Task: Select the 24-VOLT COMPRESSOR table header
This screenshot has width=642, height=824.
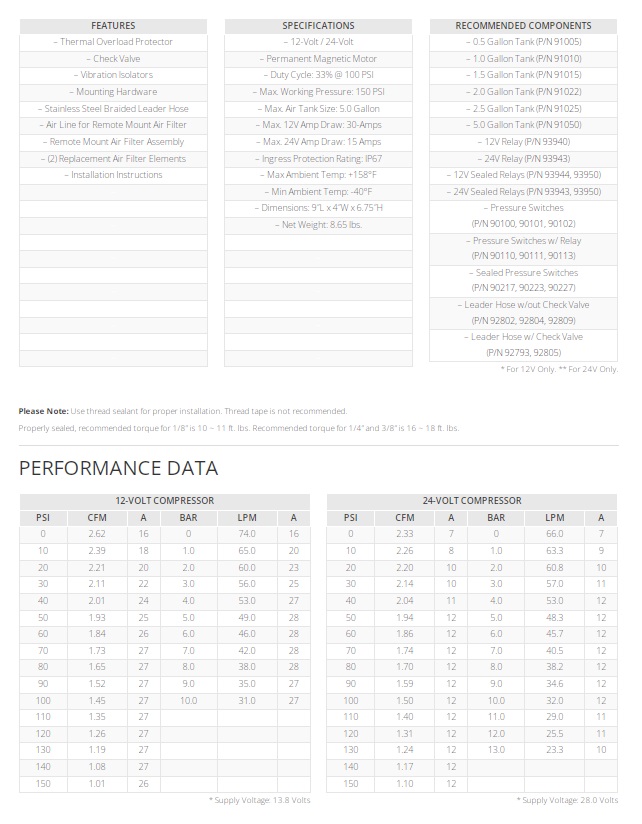Action: point(471,501)
